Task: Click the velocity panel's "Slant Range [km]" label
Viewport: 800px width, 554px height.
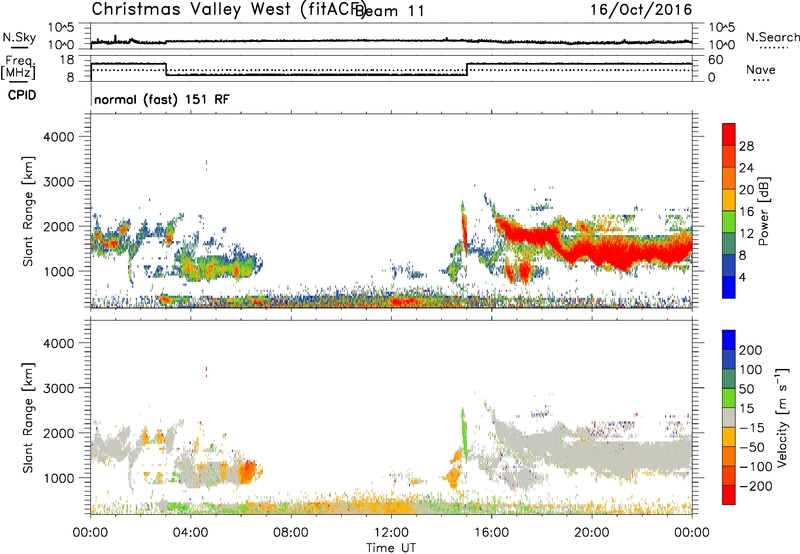Action: pos(28,418)
